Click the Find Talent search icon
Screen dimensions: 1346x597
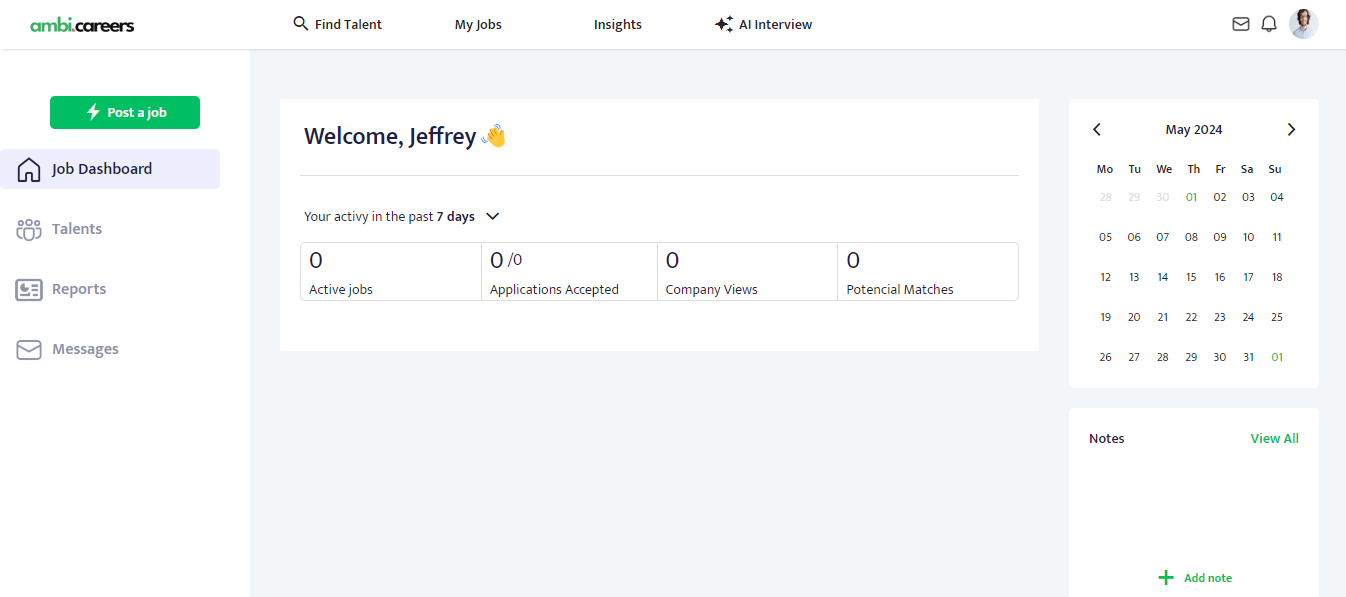[x=300, y=23]
